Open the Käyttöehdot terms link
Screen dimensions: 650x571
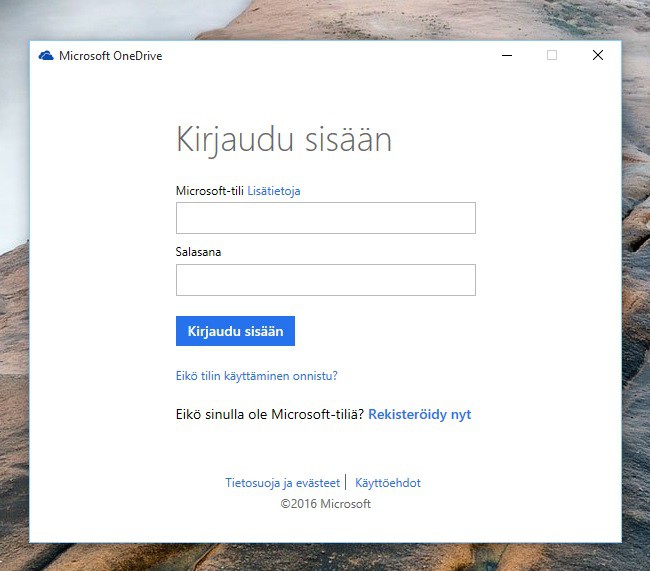coord(388,482)
